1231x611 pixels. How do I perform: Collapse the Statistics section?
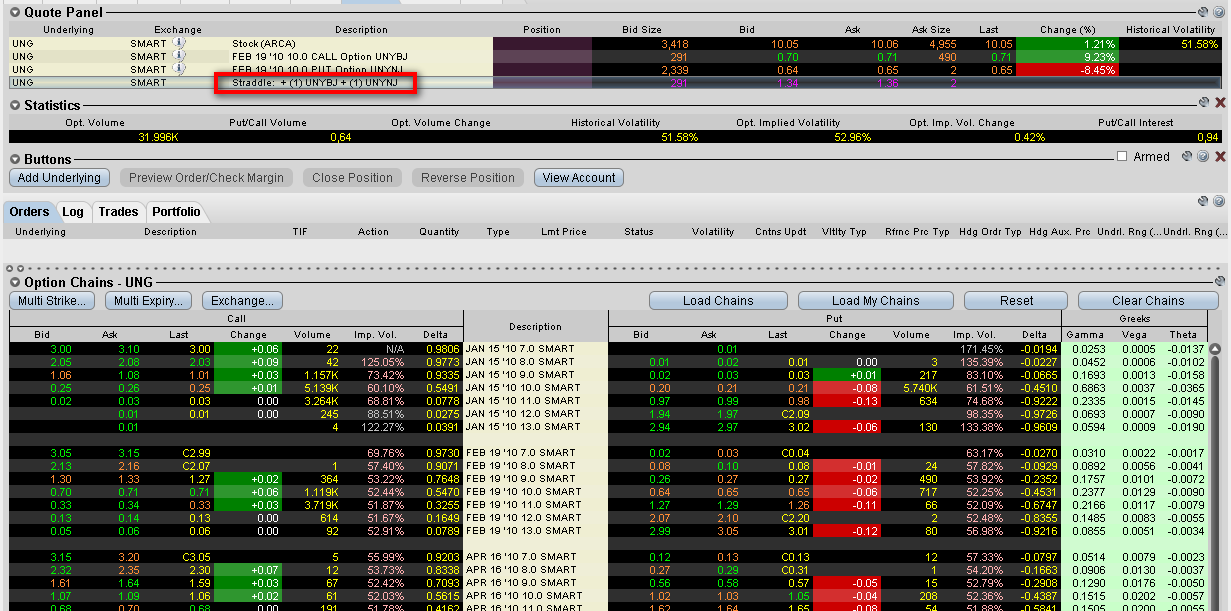pos(15,105)
